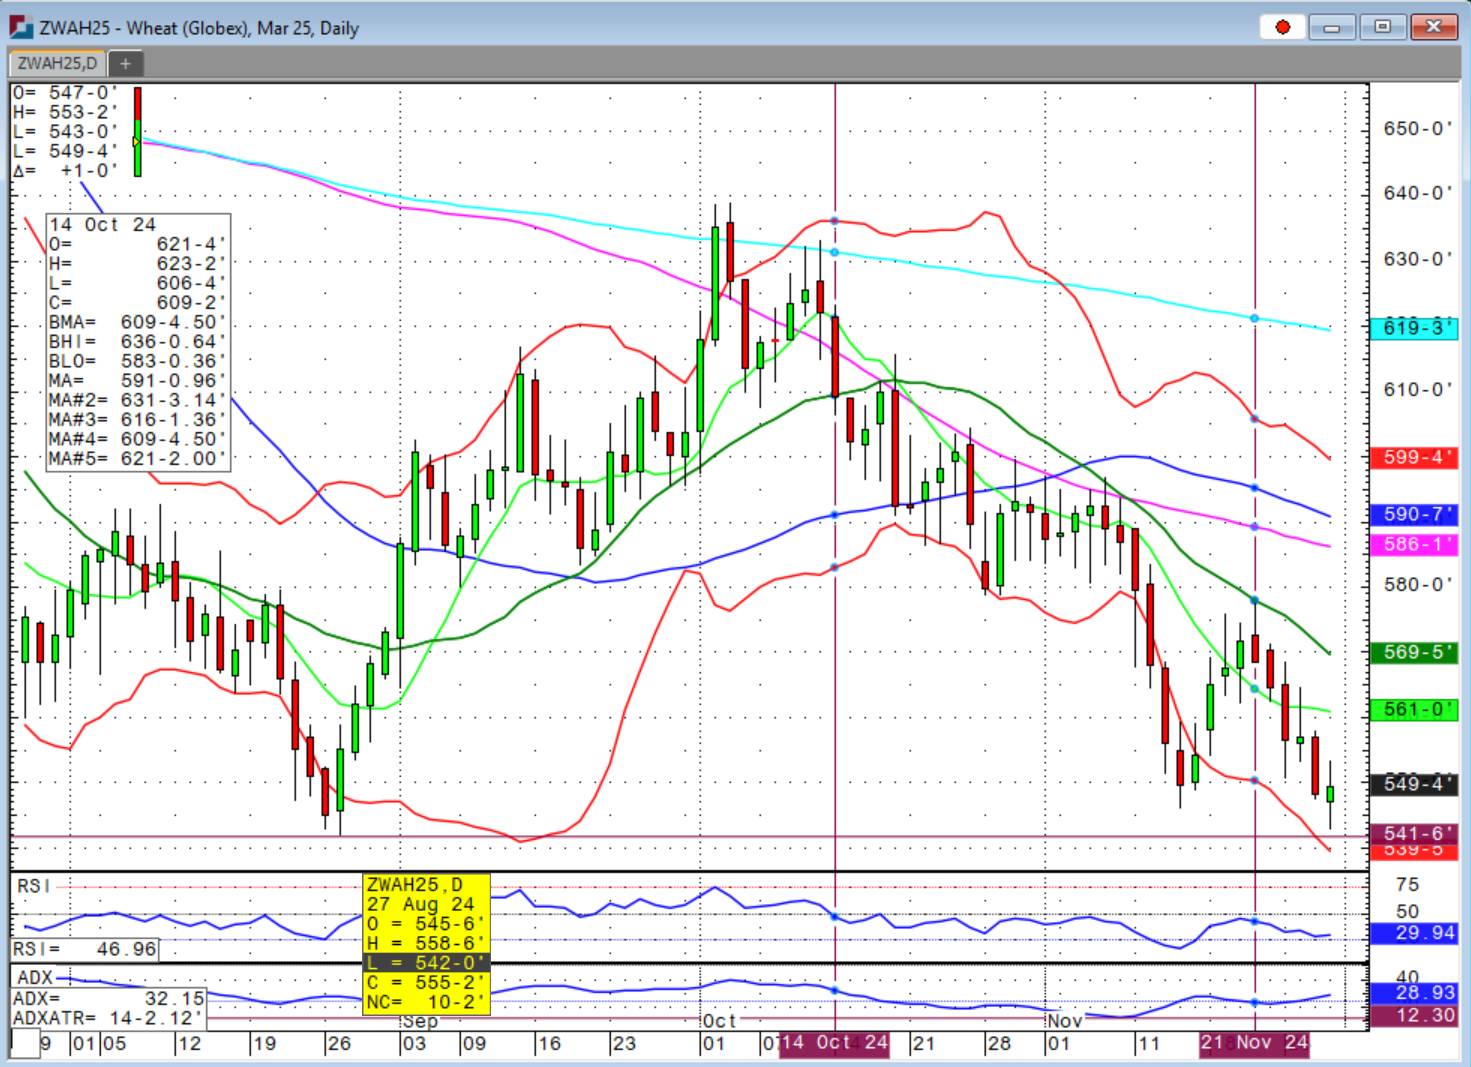
Task: Click the dark green 569-5' price label
Action: 1414,652
